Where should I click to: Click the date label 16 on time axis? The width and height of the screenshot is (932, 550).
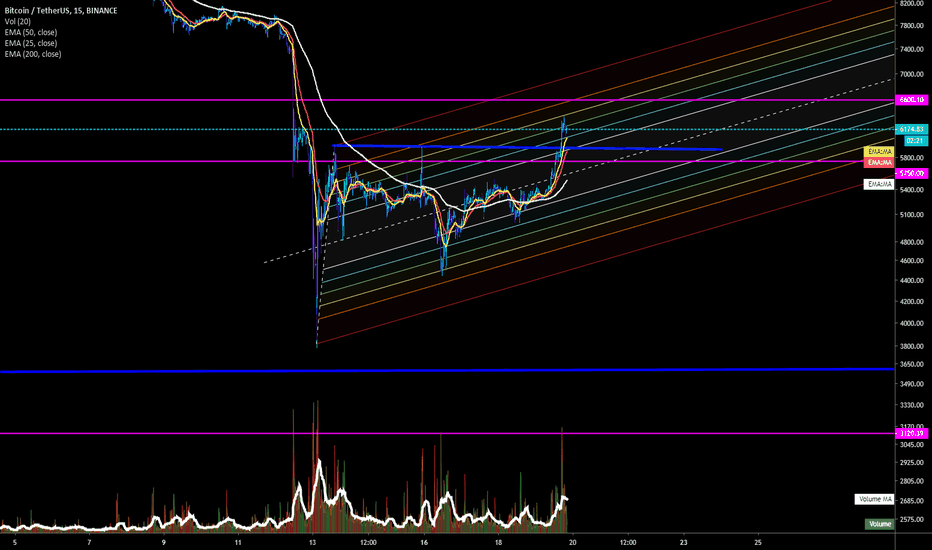point(424,542)
